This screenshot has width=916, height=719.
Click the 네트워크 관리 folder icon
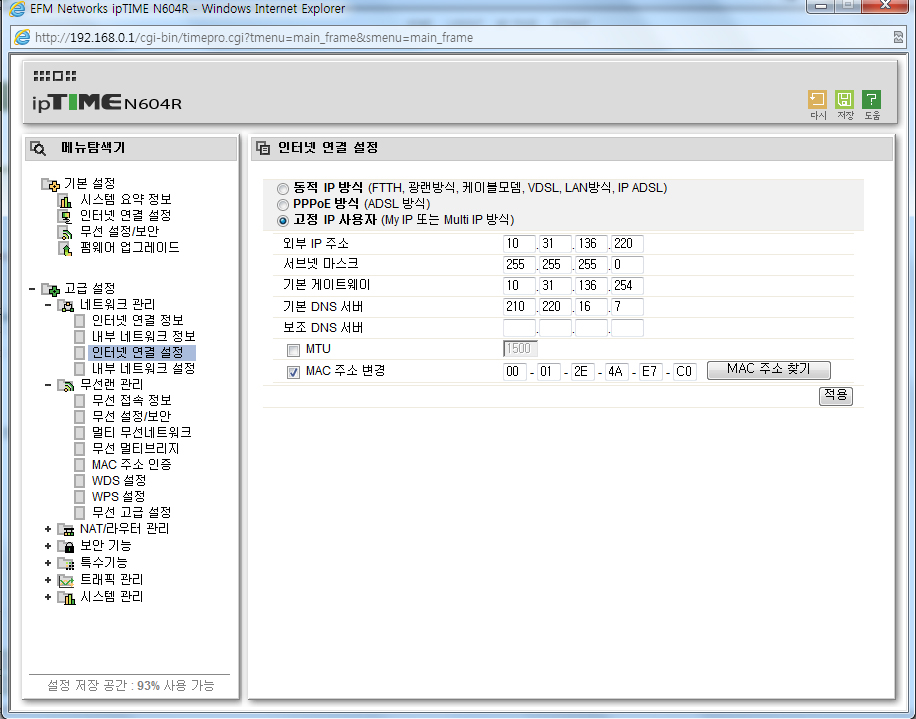point(65,305)
